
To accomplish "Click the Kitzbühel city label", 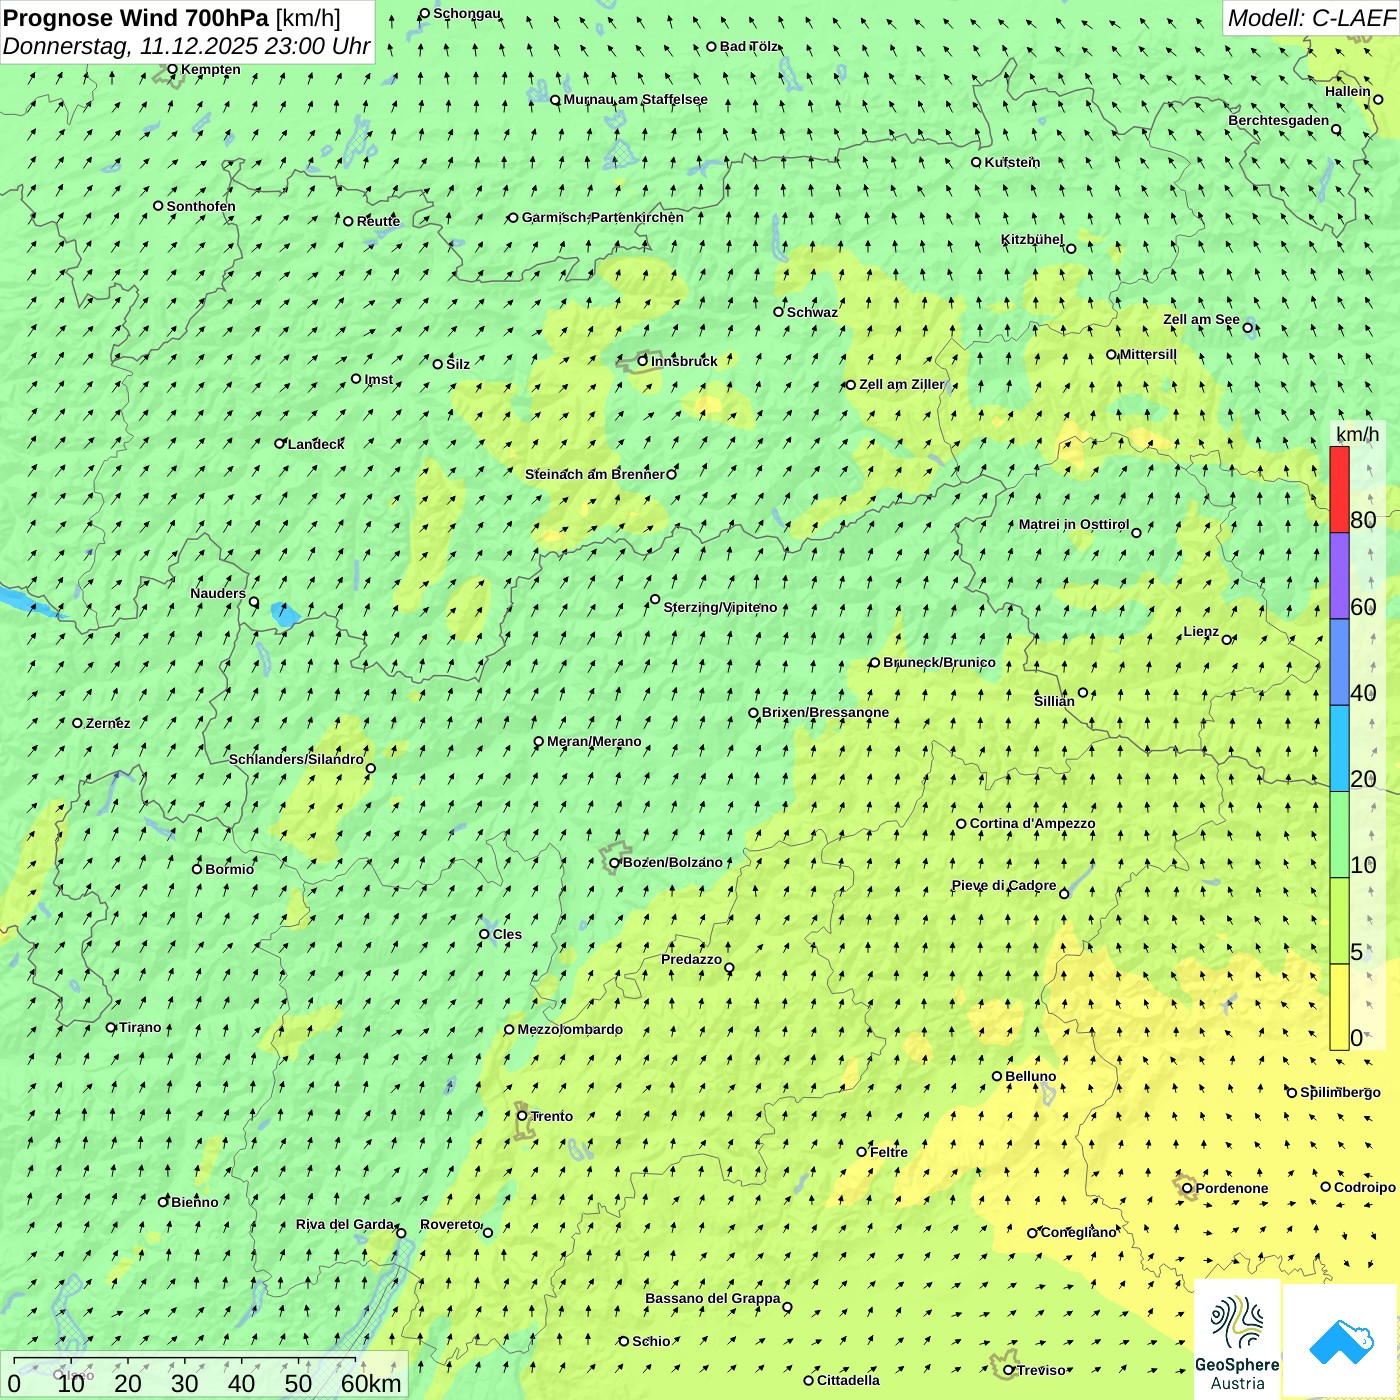I will coord(1032,240).
